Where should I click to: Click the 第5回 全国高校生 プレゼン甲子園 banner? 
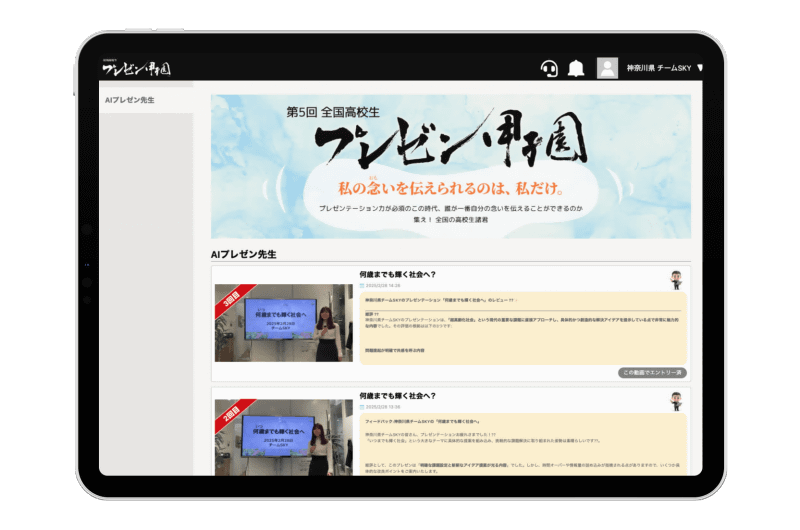click(x=451, y=166)
